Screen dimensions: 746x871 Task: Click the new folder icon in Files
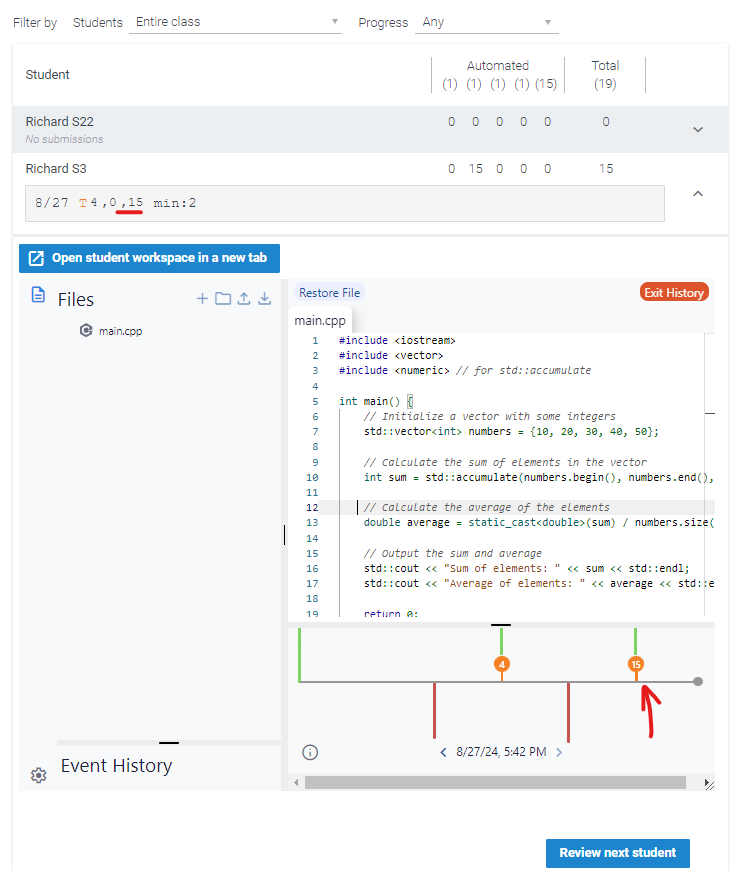click(222, 299)
